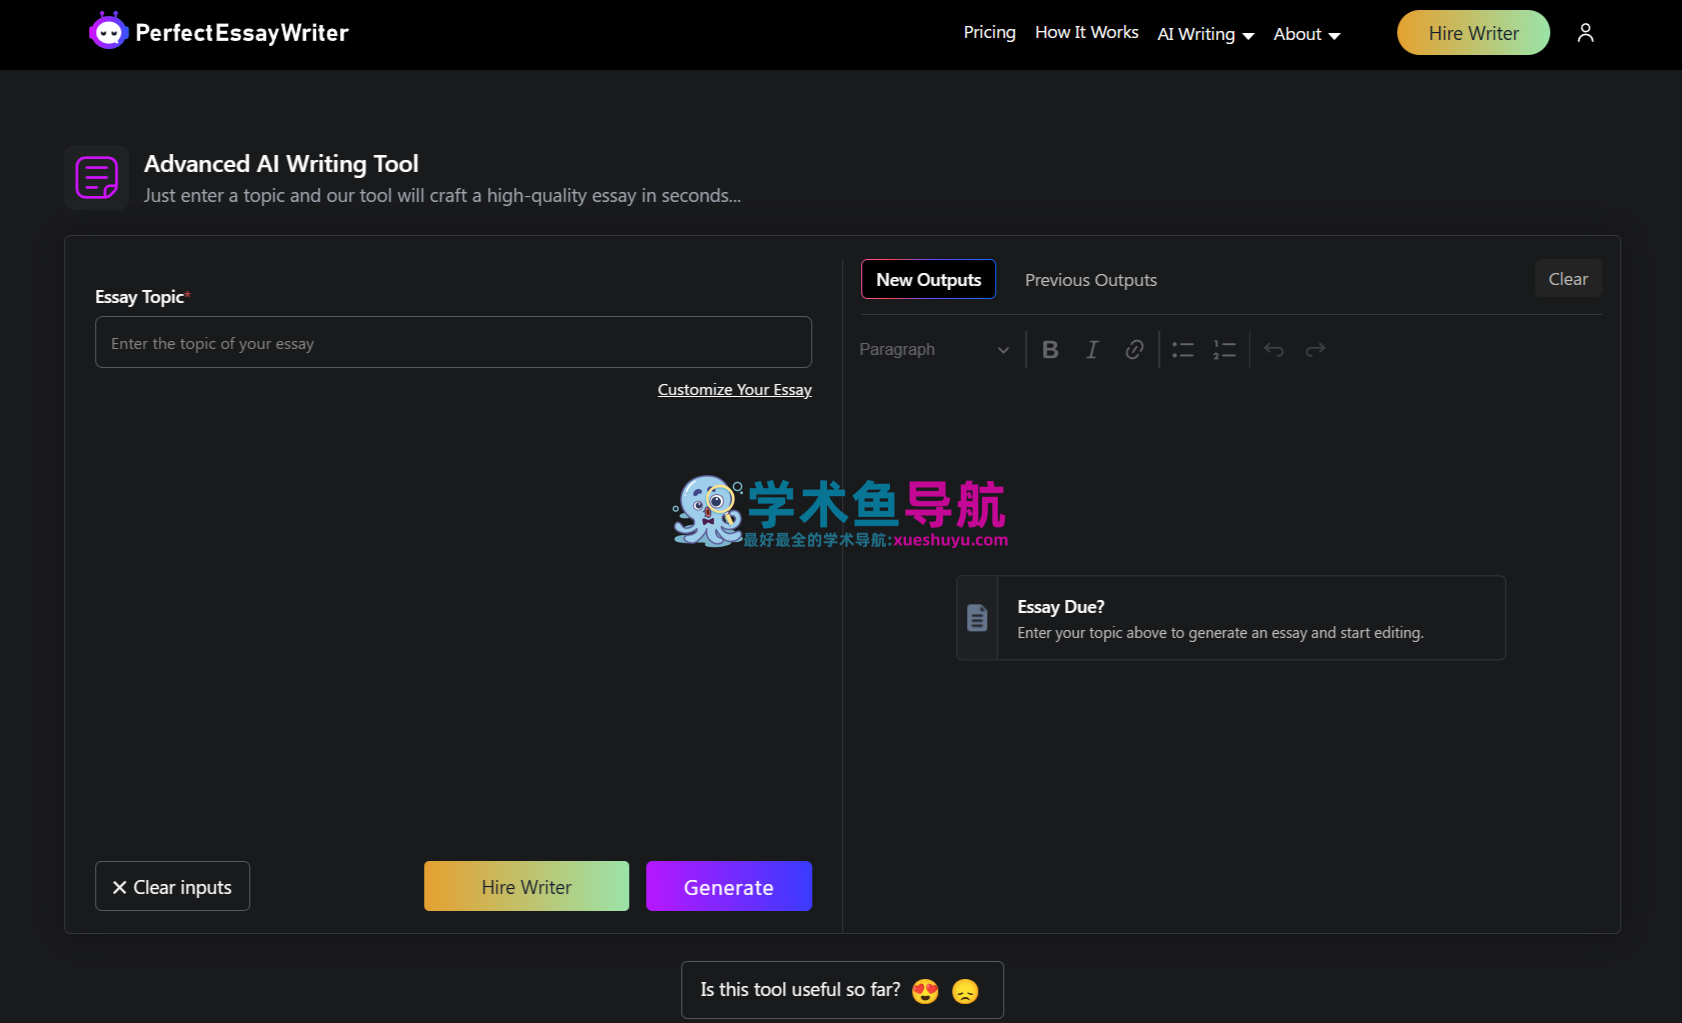This screenshot has height=1023, width=1682.
Task: Toggle italic text formatting
Action: 1092,349
